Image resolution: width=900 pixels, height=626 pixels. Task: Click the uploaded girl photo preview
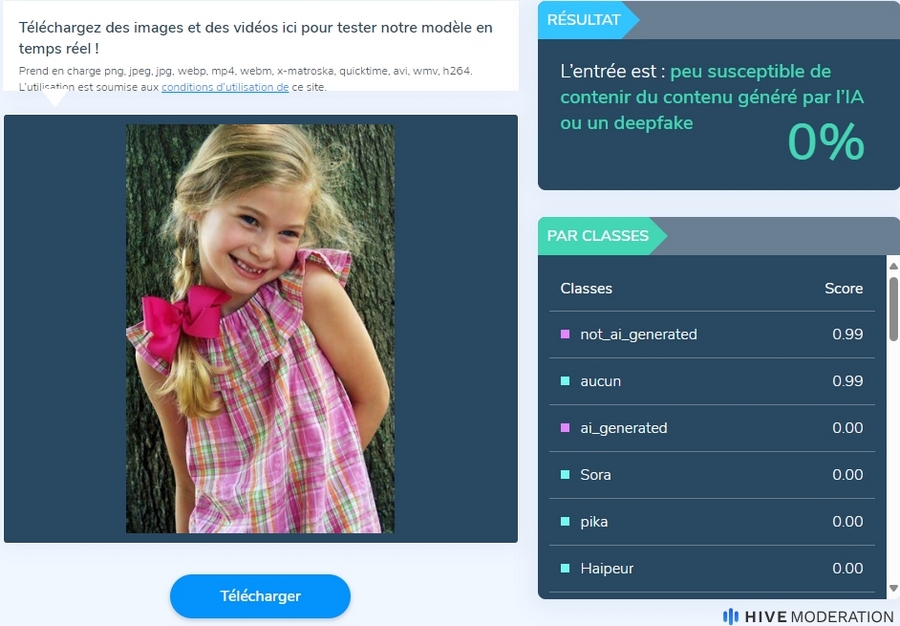(260, 329)
